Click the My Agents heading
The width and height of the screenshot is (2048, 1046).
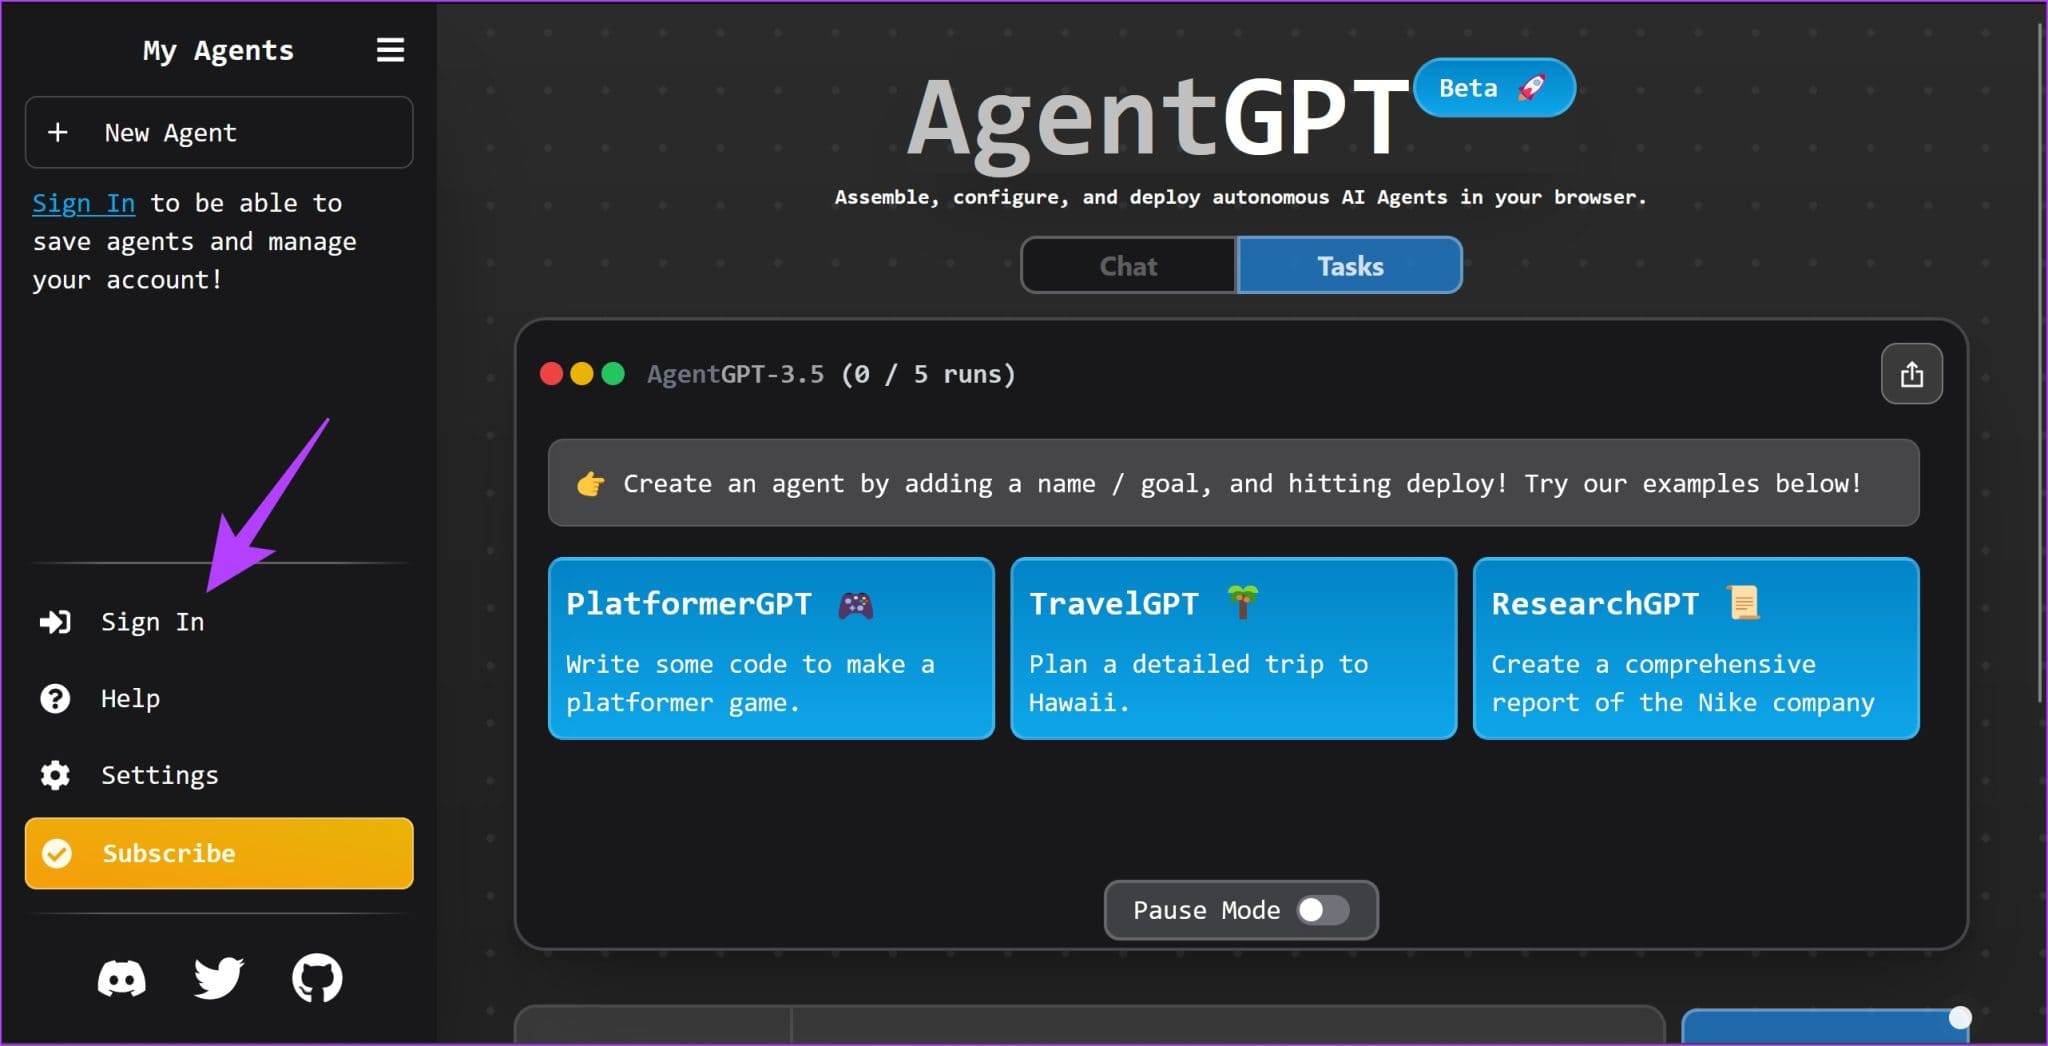(218, 50)
